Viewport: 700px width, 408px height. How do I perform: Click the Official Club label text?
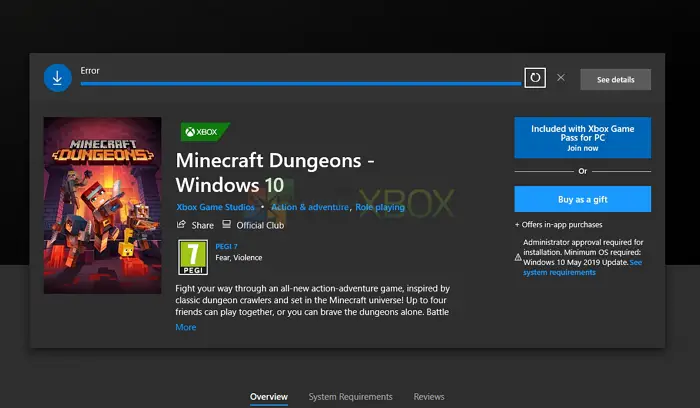point(260,225)
